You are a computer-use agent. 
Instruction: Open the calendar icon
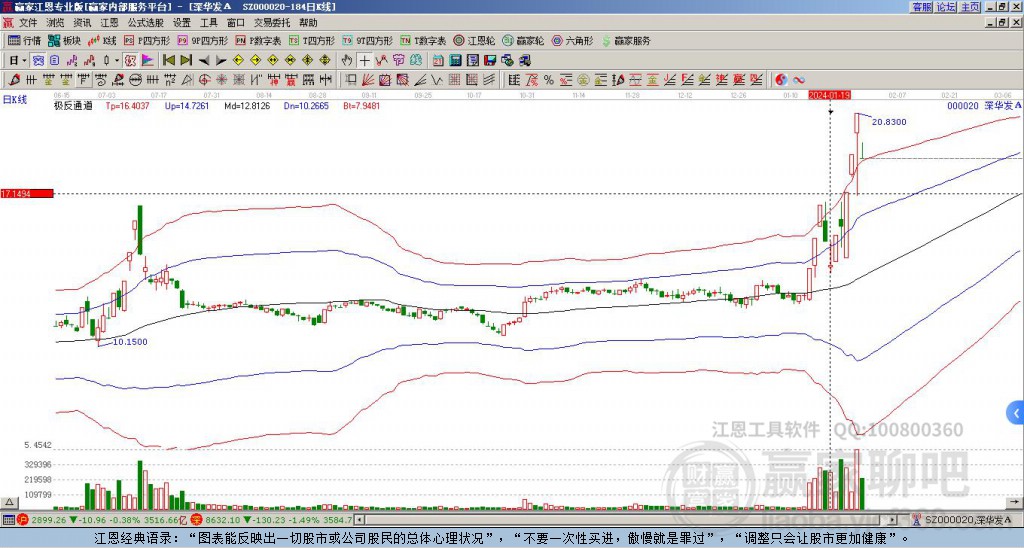point(438,60)
